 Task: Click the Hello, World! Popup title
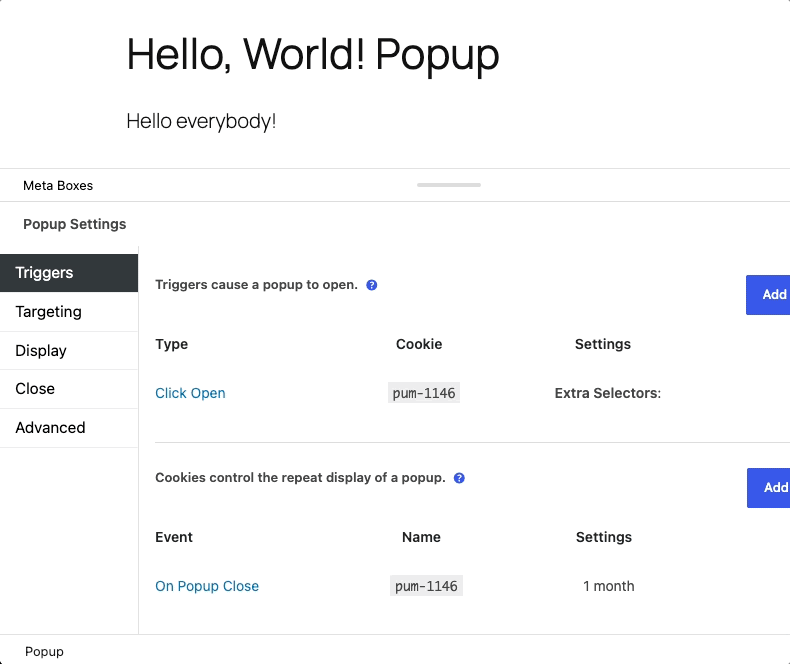click(312, 54)
